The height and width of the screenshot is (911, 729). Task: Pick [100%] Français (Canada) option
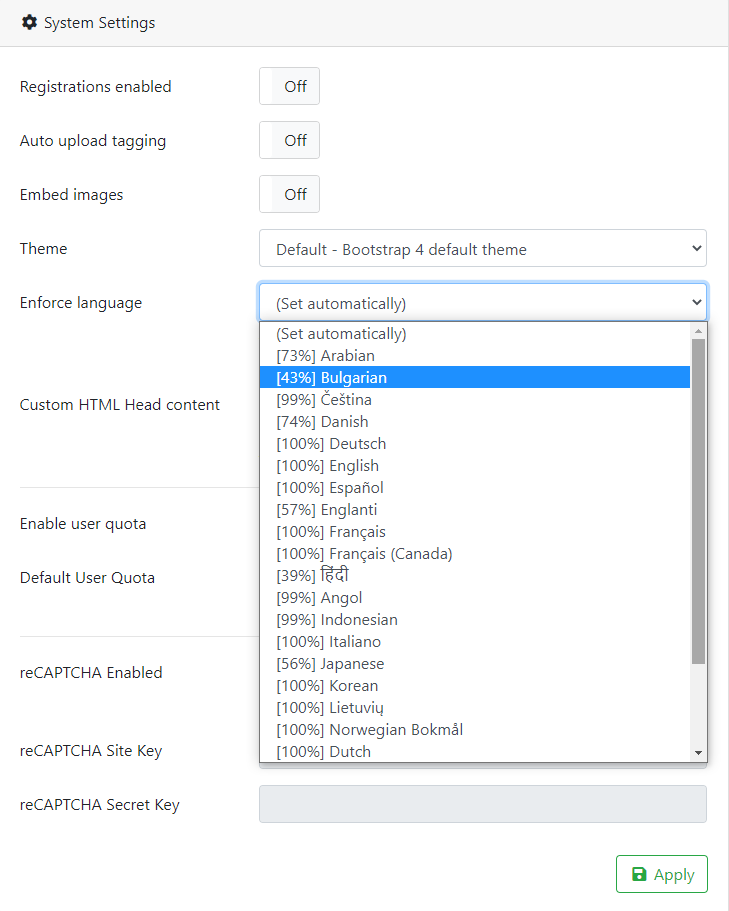click(475, 554)
